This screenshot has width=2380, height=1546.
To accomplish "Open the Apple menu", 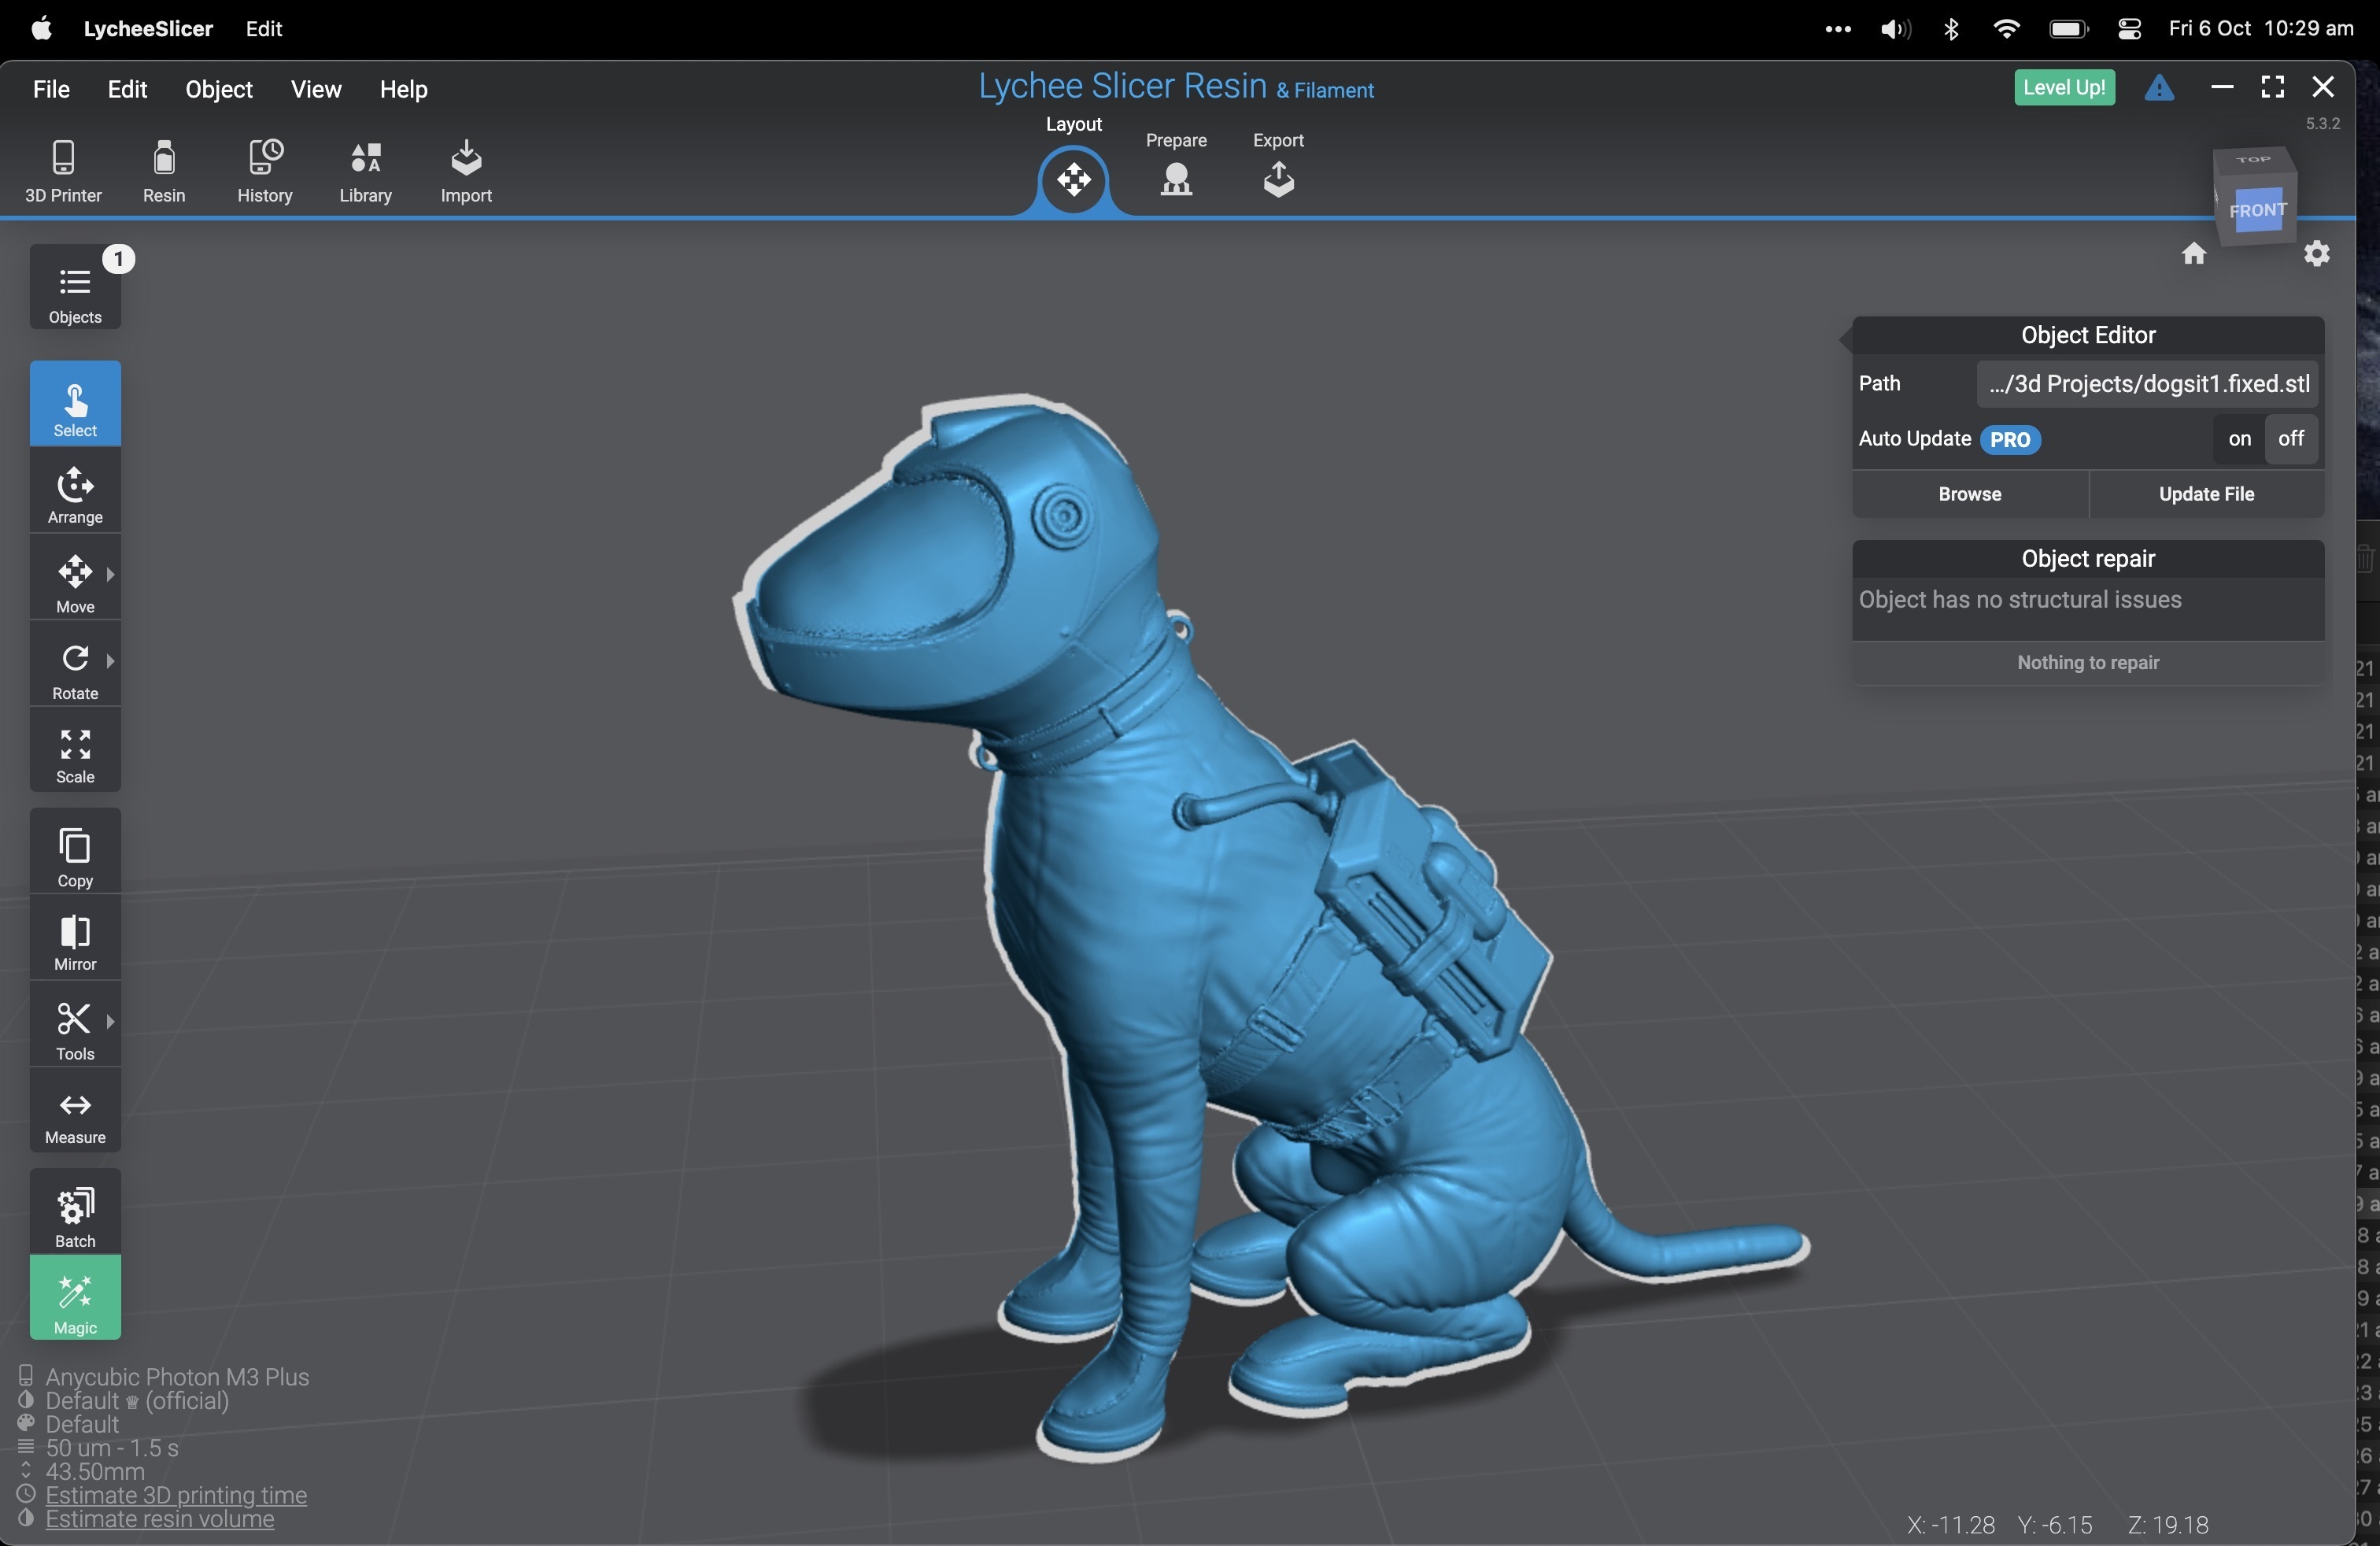I will pyautogui.click(x=42, y=28).
